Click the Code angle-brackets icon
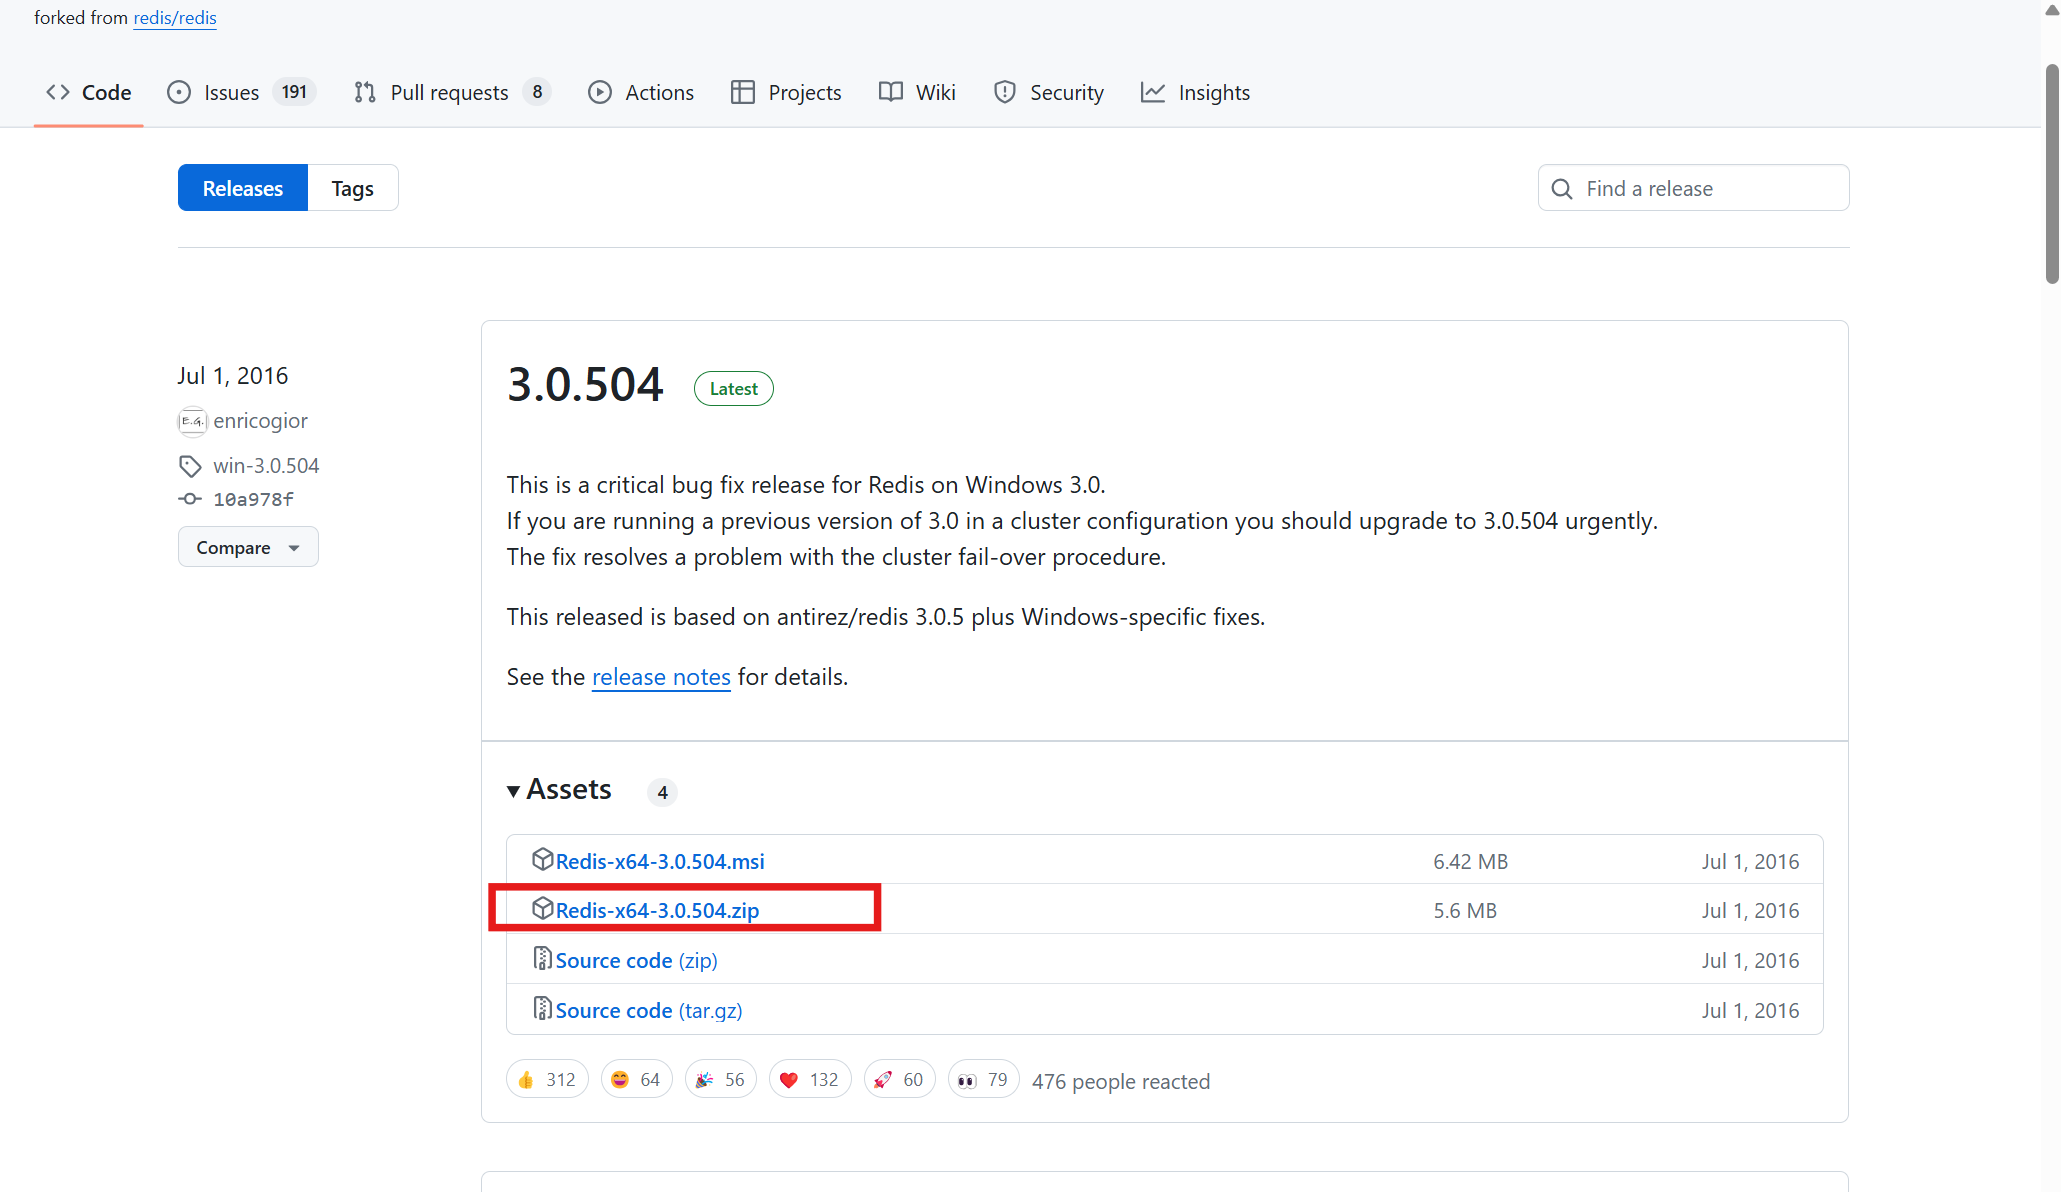Screen dimensions: 2061x1192 coord(58,92)
